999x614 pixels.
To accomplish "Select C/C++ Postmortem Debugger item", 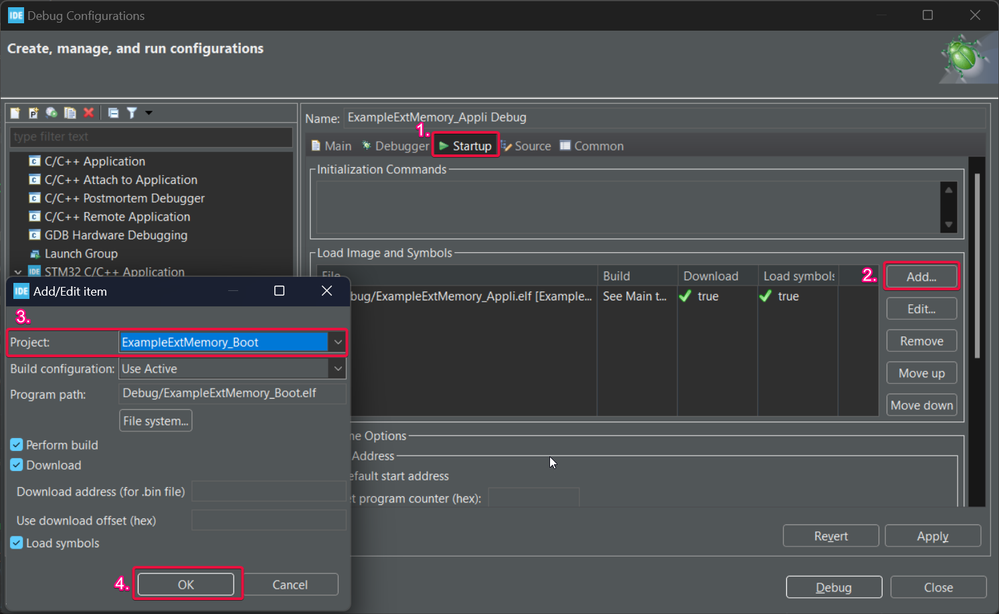I will coord(124,198).
